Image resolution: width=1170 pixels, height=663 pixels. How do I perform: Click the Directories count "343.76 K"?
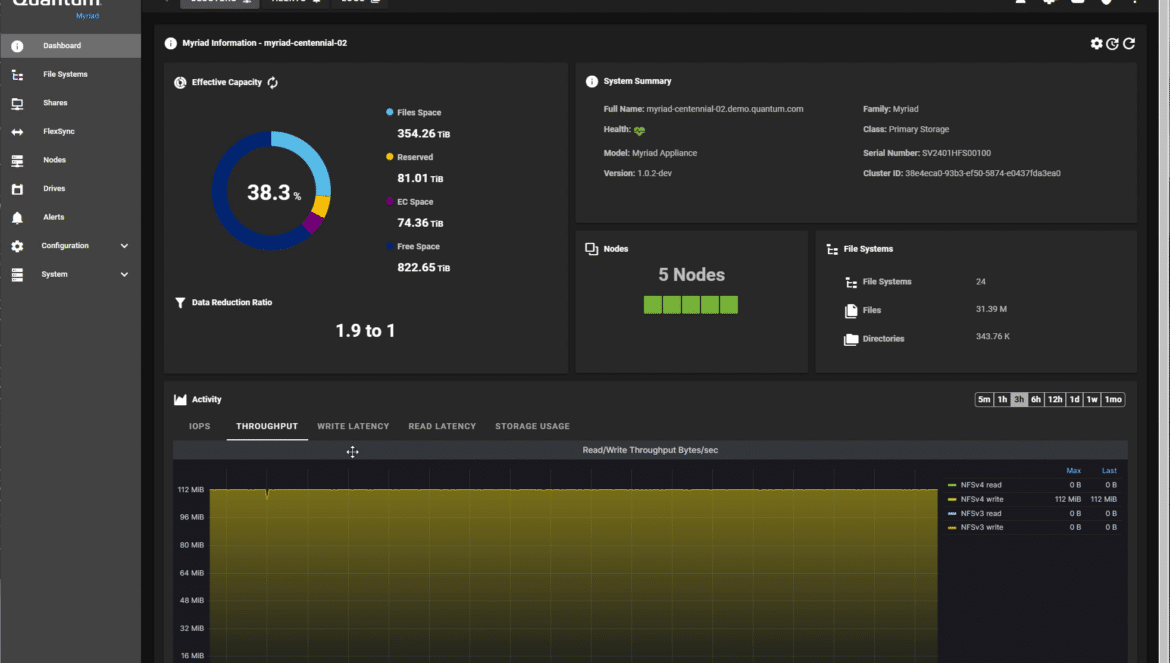tap(993, 337)
